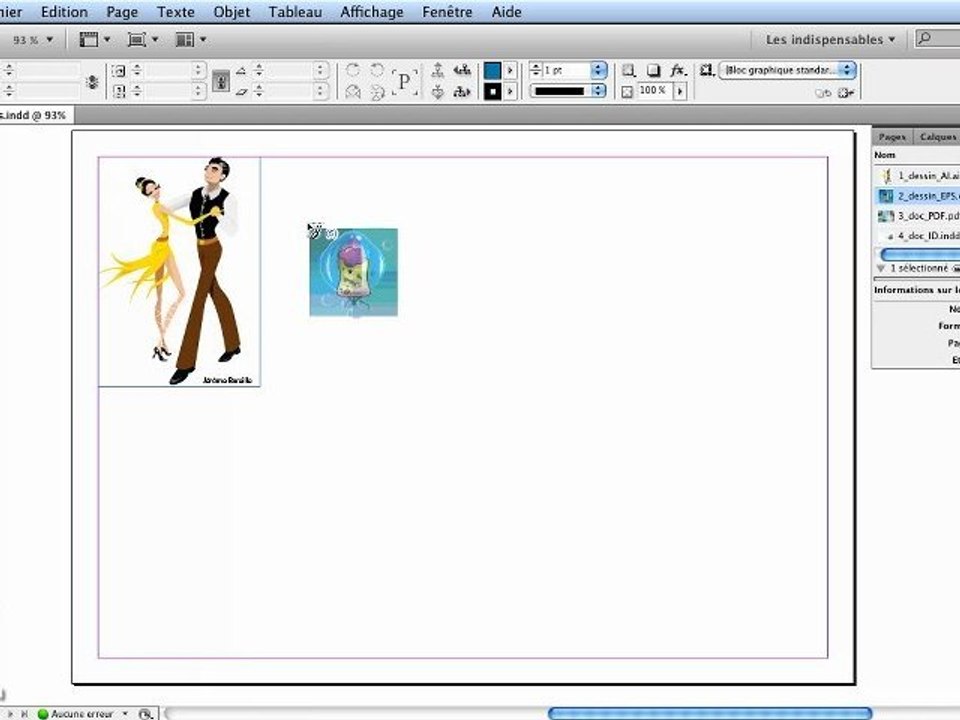
Task: Click the select container icon
Action: pos(438,70)
